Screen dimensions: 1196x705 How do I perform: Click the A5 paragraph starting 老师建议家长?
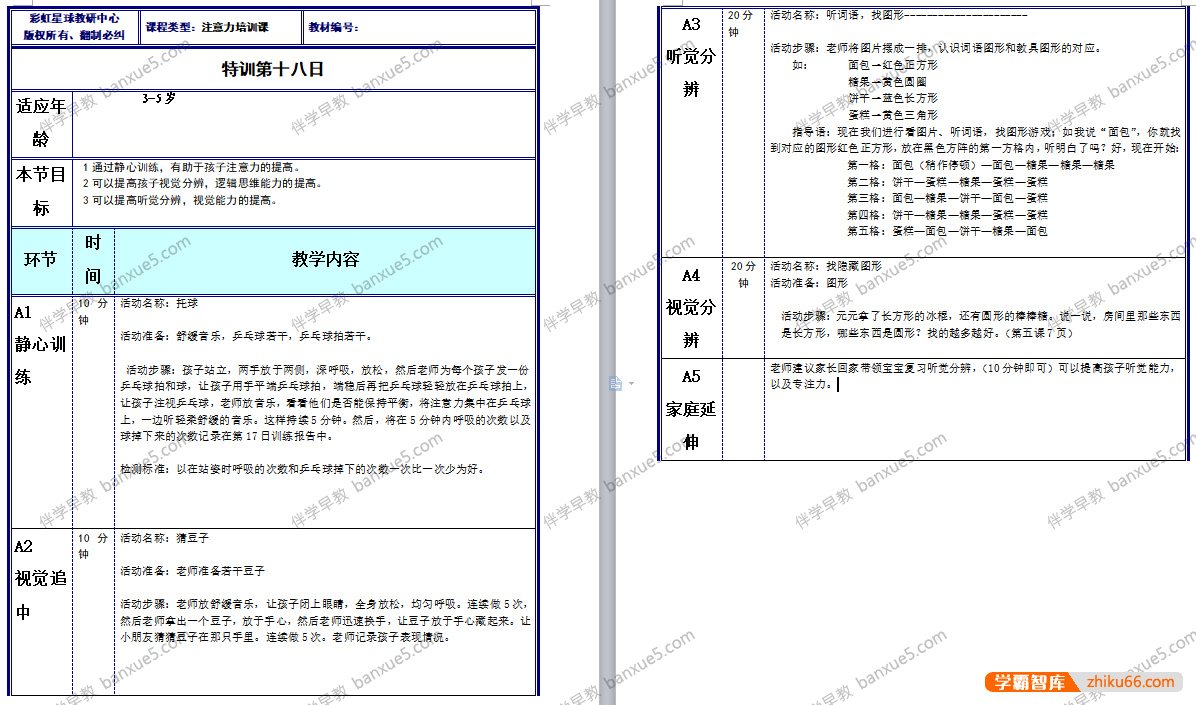[974, 376]
